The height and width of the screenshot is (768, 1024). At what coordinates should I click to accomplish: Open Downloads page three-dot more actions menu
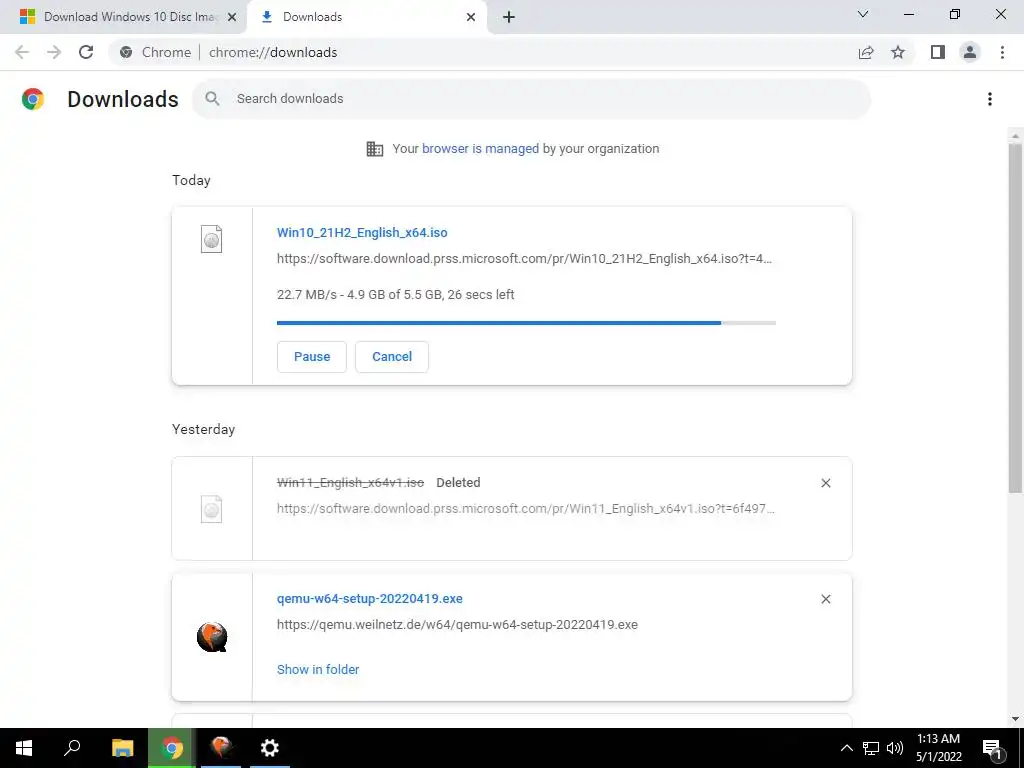(990, 99)
